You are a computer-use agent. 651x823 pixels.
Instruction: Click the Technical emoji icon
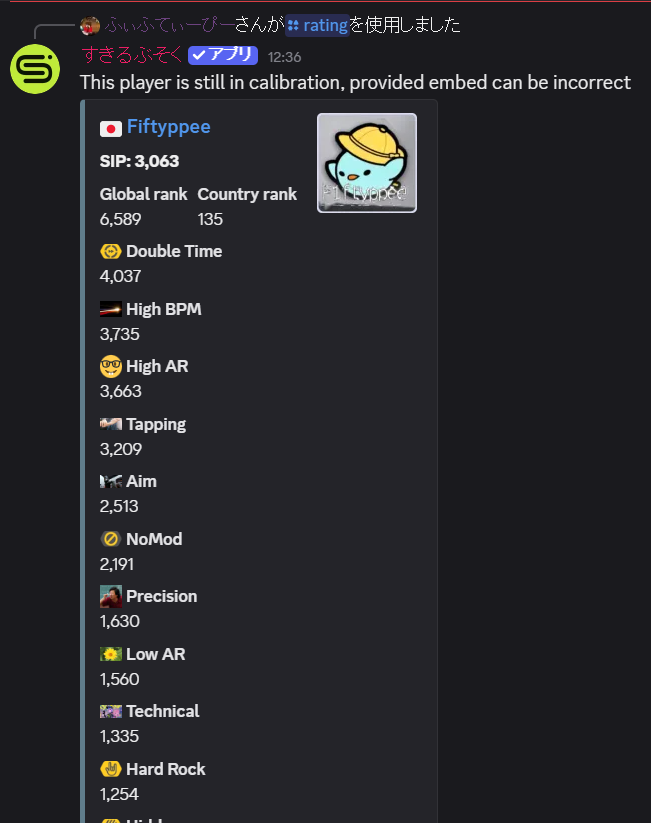coord(111,711)
